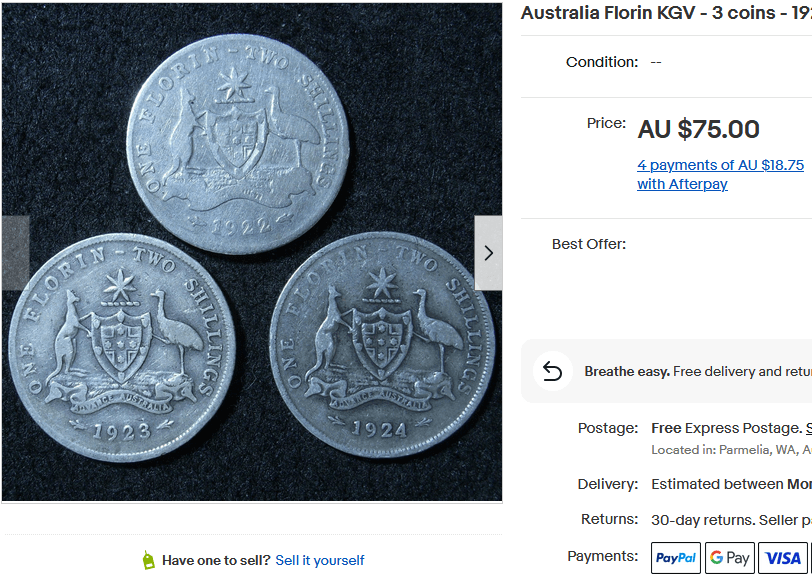Click the green sell tag icon

click(x=149, y=560)
